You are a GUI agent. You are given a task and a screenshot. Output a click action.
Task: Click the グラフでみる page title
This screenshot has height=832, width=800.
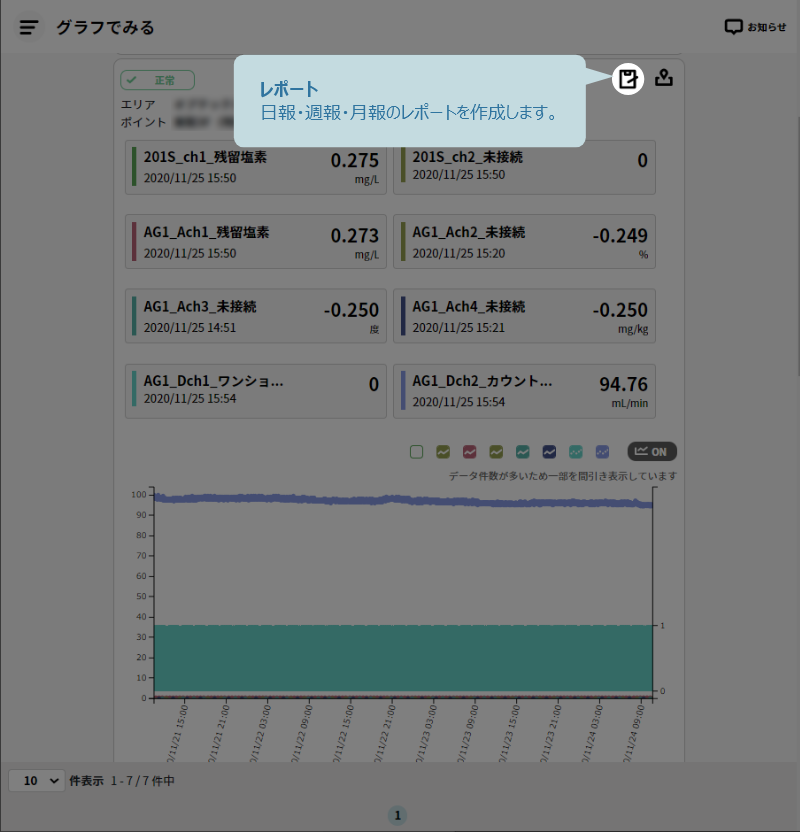(x=105, y=27)
